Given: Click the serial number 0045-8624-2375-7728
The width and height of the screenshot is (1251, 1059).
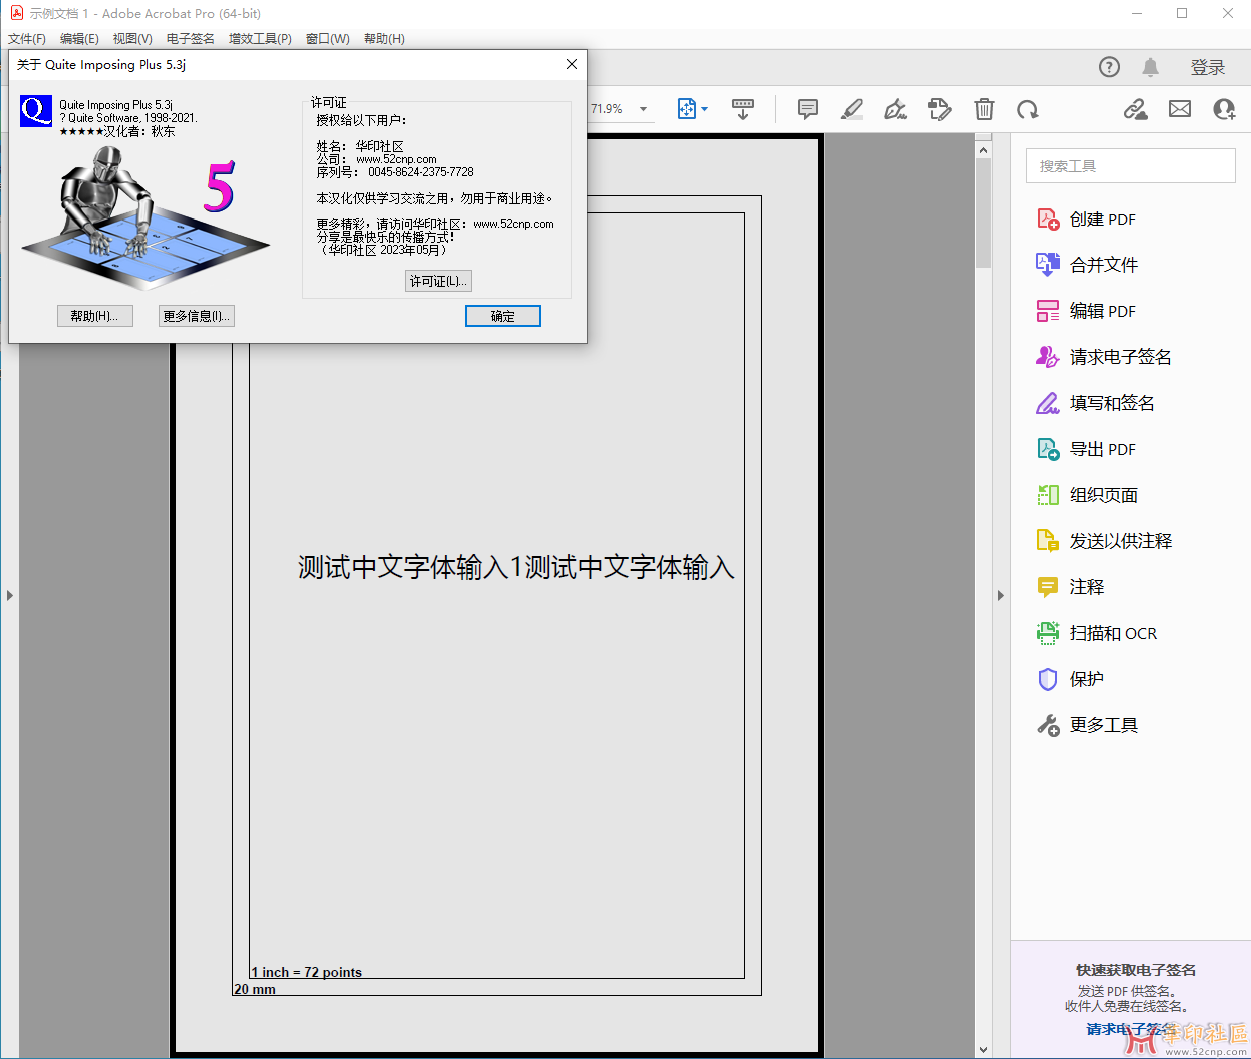Looking at the screenshot, I should 421,172.
